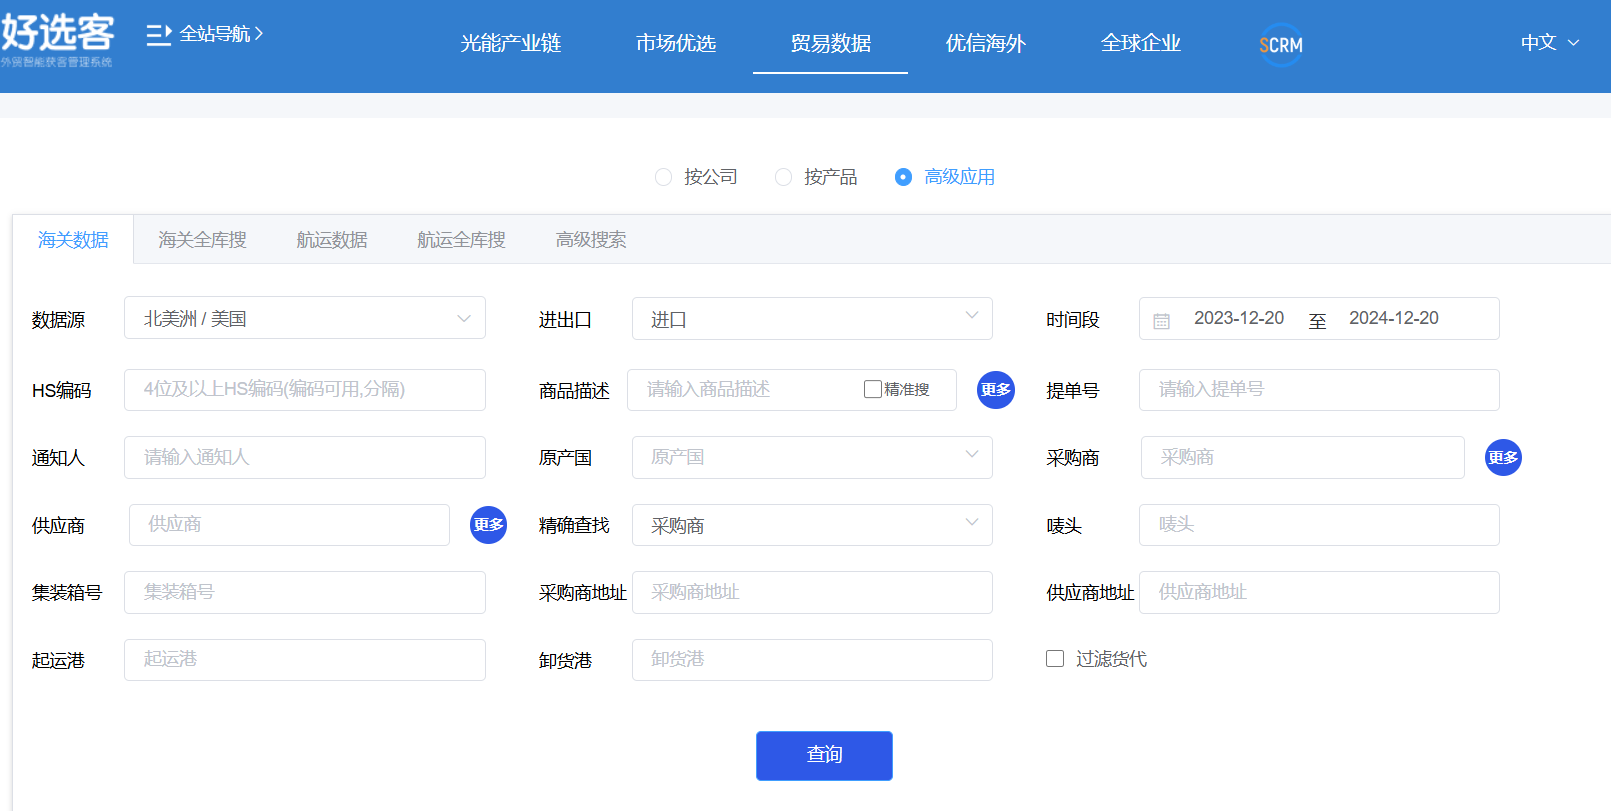Screen dimensions: 1611x811
Task: Click the SCRM circular icon
Action: point(1280,45)
